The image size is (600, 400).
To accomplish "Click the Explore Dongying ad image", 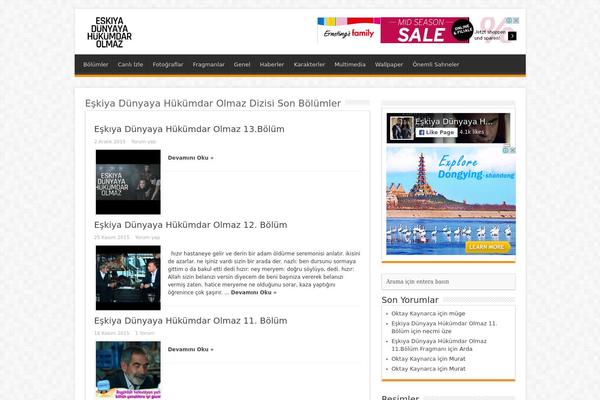I will 451,200.
